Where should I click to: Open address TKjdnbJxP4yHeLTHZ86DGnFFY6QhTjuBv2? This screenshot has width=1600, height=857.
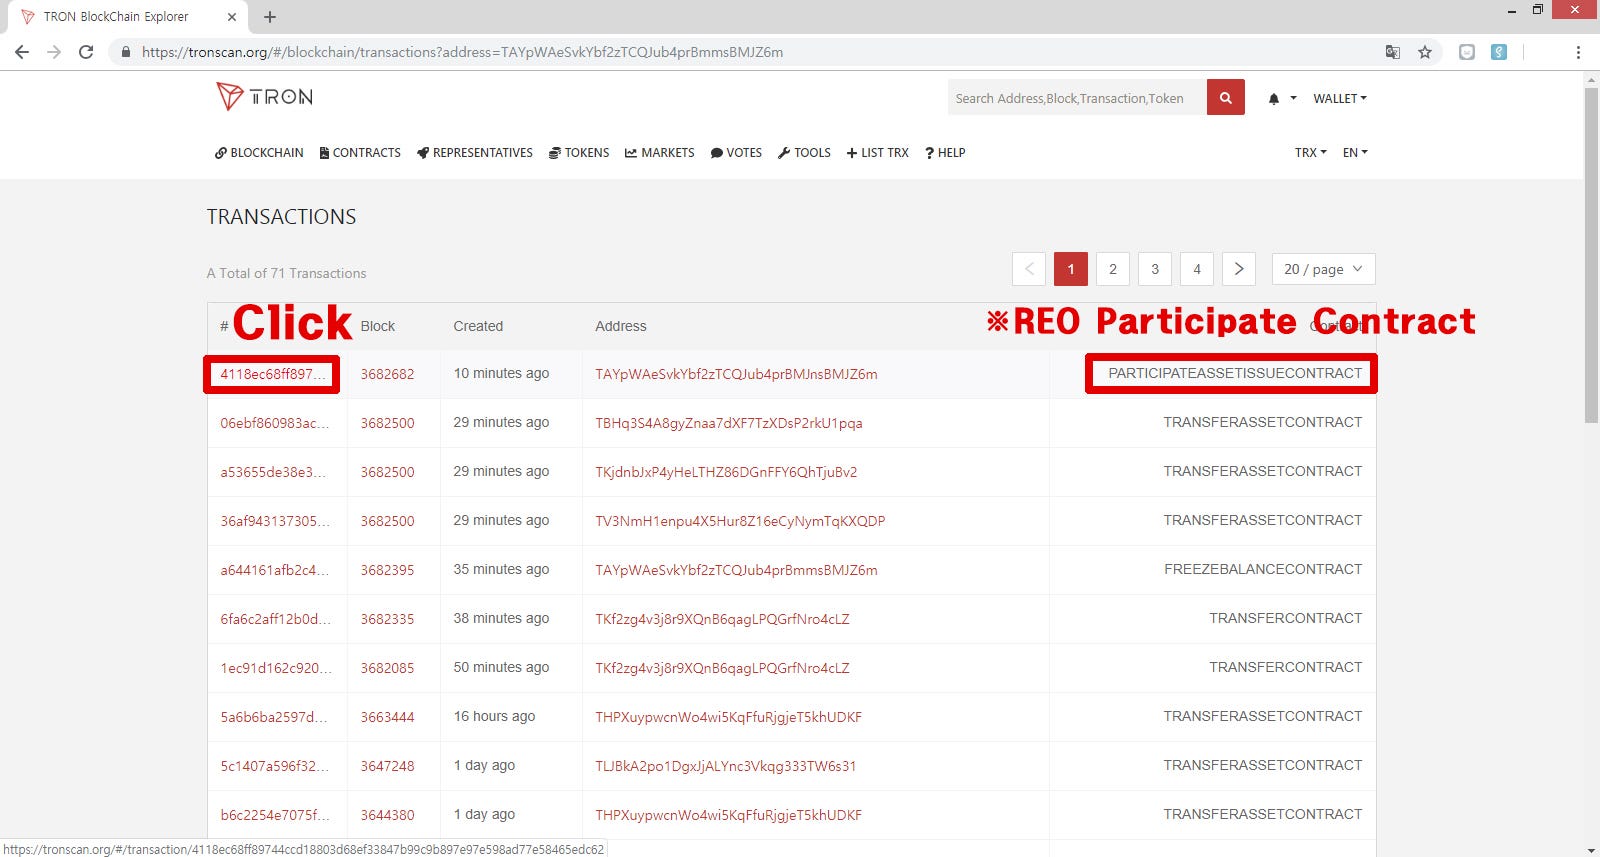point(726,472)
